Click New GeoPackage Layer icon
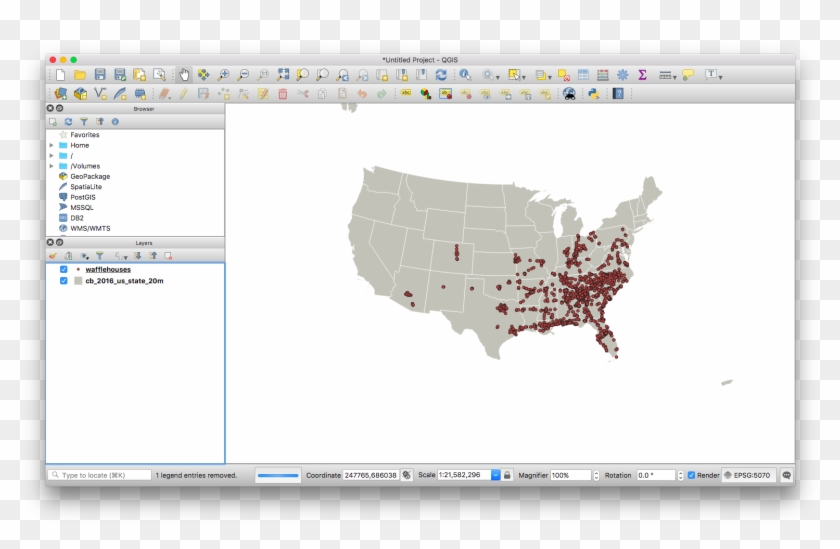 click(x=80, y=94)
